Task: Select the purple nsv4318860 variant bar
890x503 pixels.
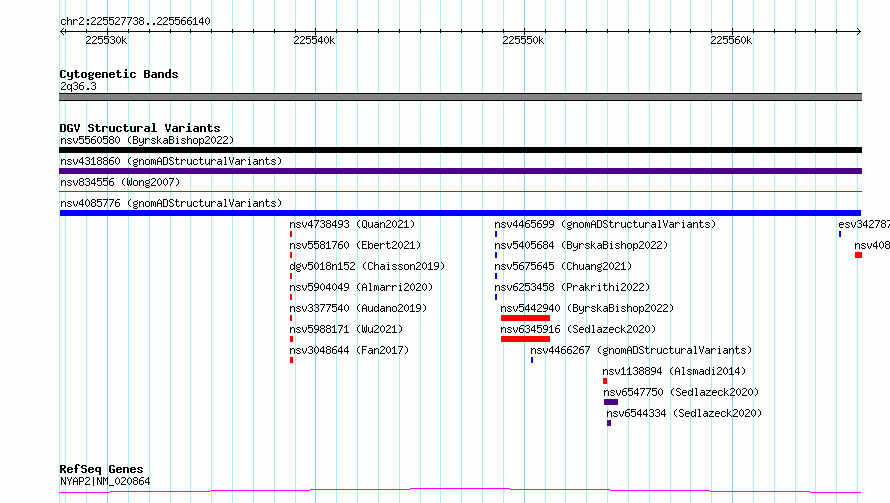Action: [x=460, y=171]
